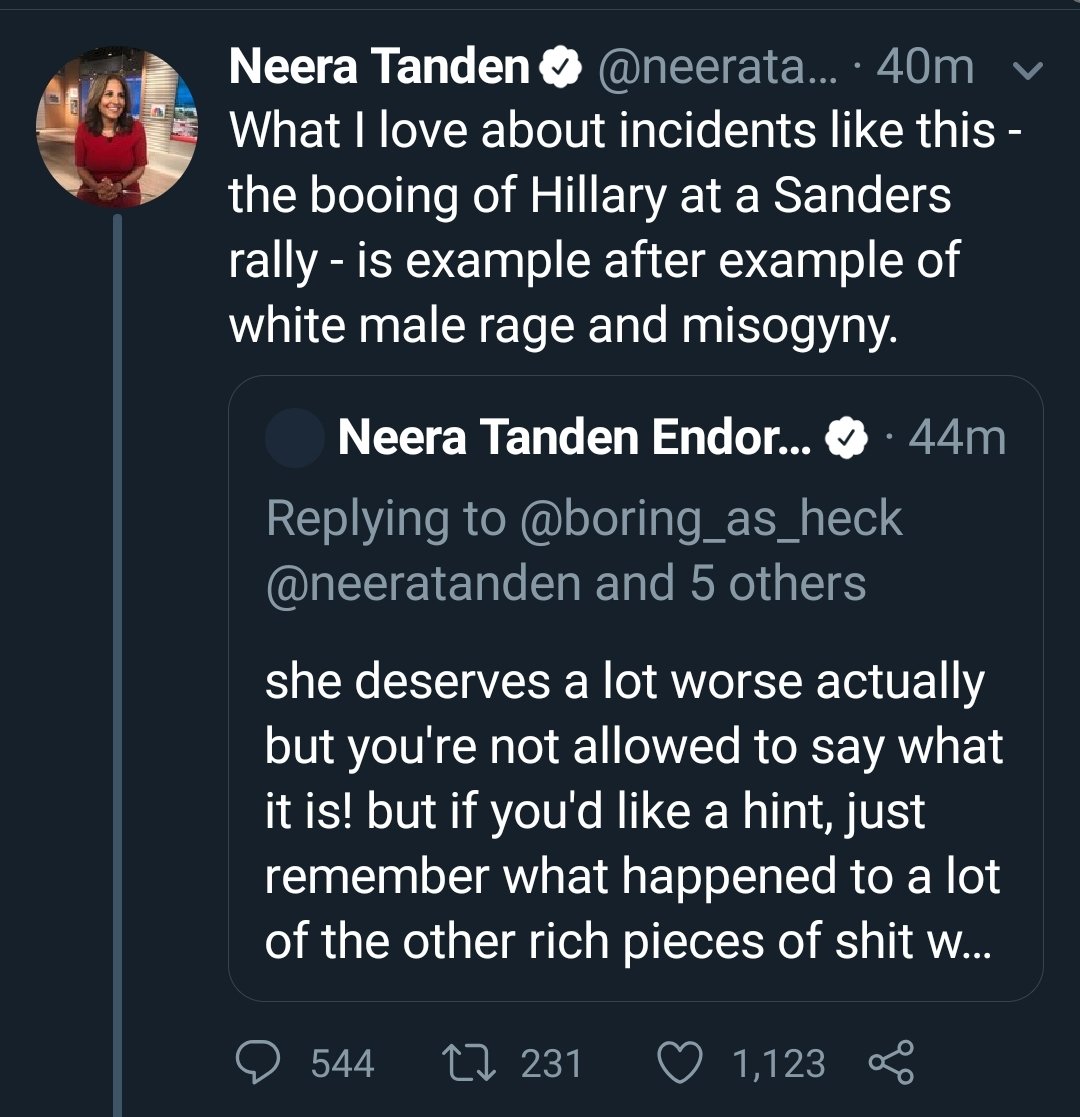Open the quoted tweet author's dark avatar
Screen dimensions: 1080x1117
[x=294, y=438]
